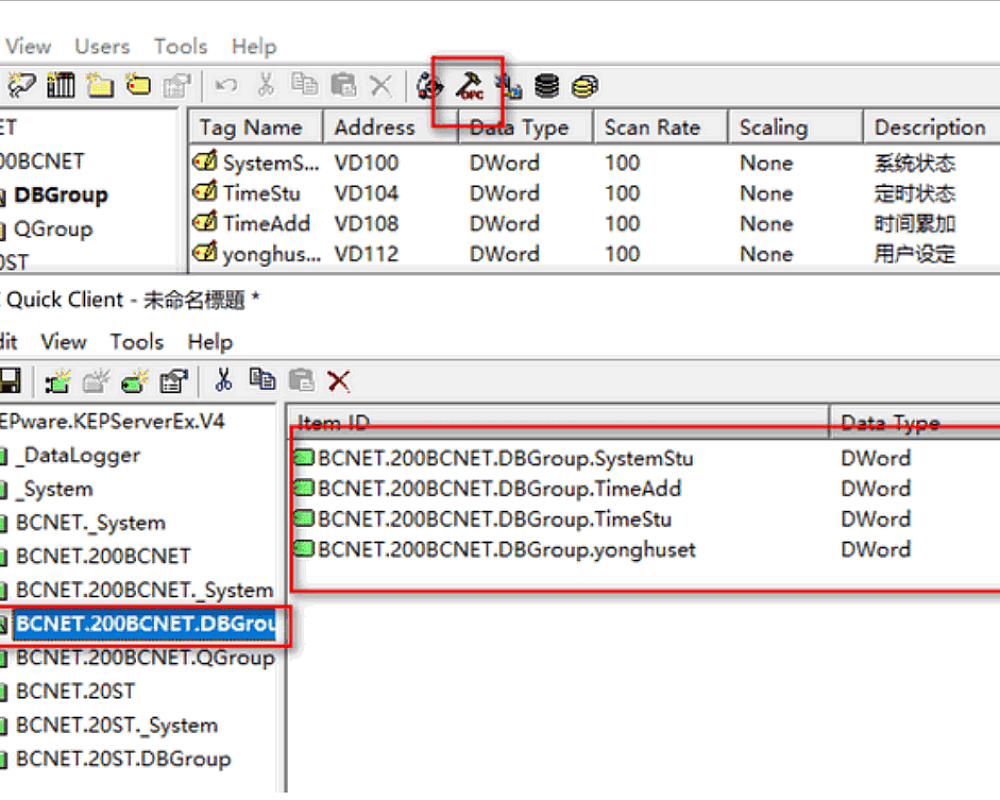Open the Tools menu in KEPServerEX

[180, 46]
